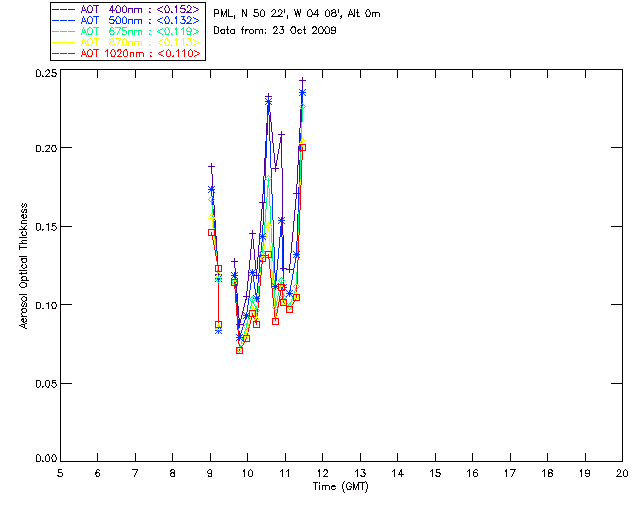Click the x-axis tick label 18
The height and width of the screenshot is (512, 640).
pos(548,473)
